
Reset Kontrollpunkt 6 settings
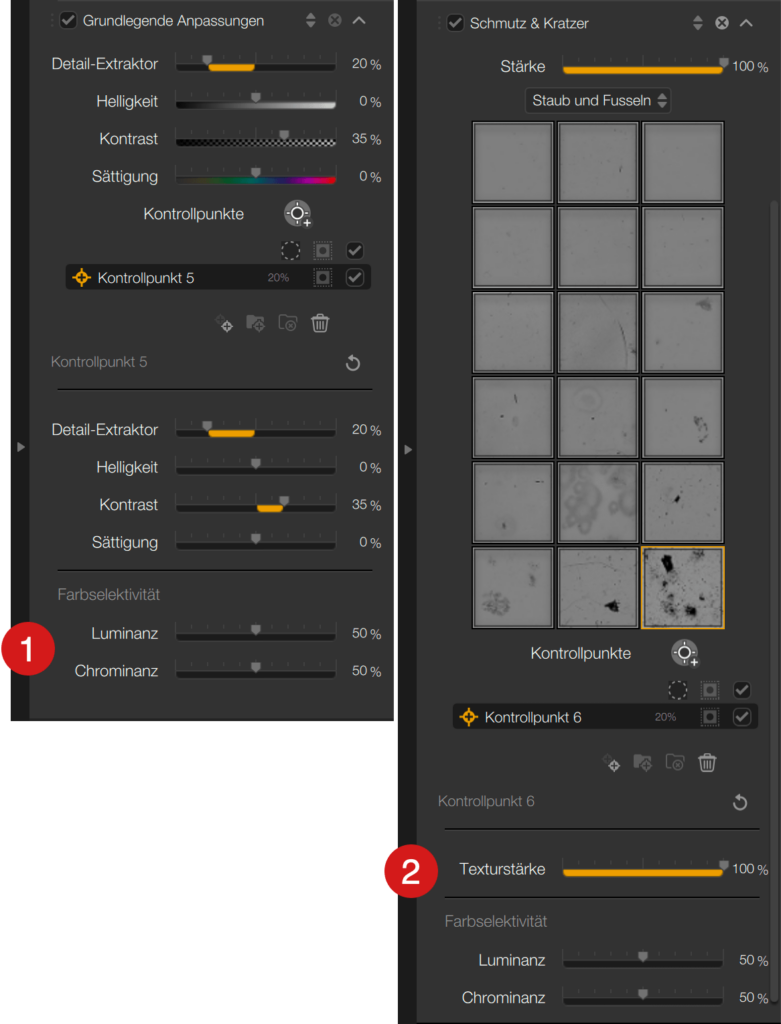[x=740, y=802]
